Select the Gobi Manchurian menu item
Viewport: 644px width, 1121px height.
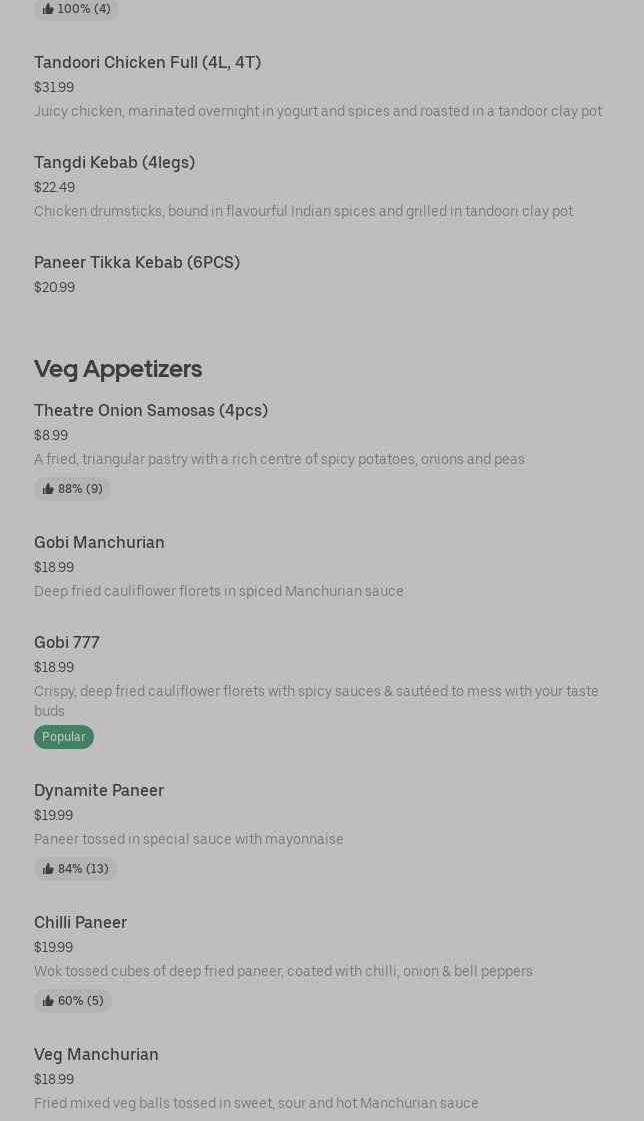coord(99,543)
